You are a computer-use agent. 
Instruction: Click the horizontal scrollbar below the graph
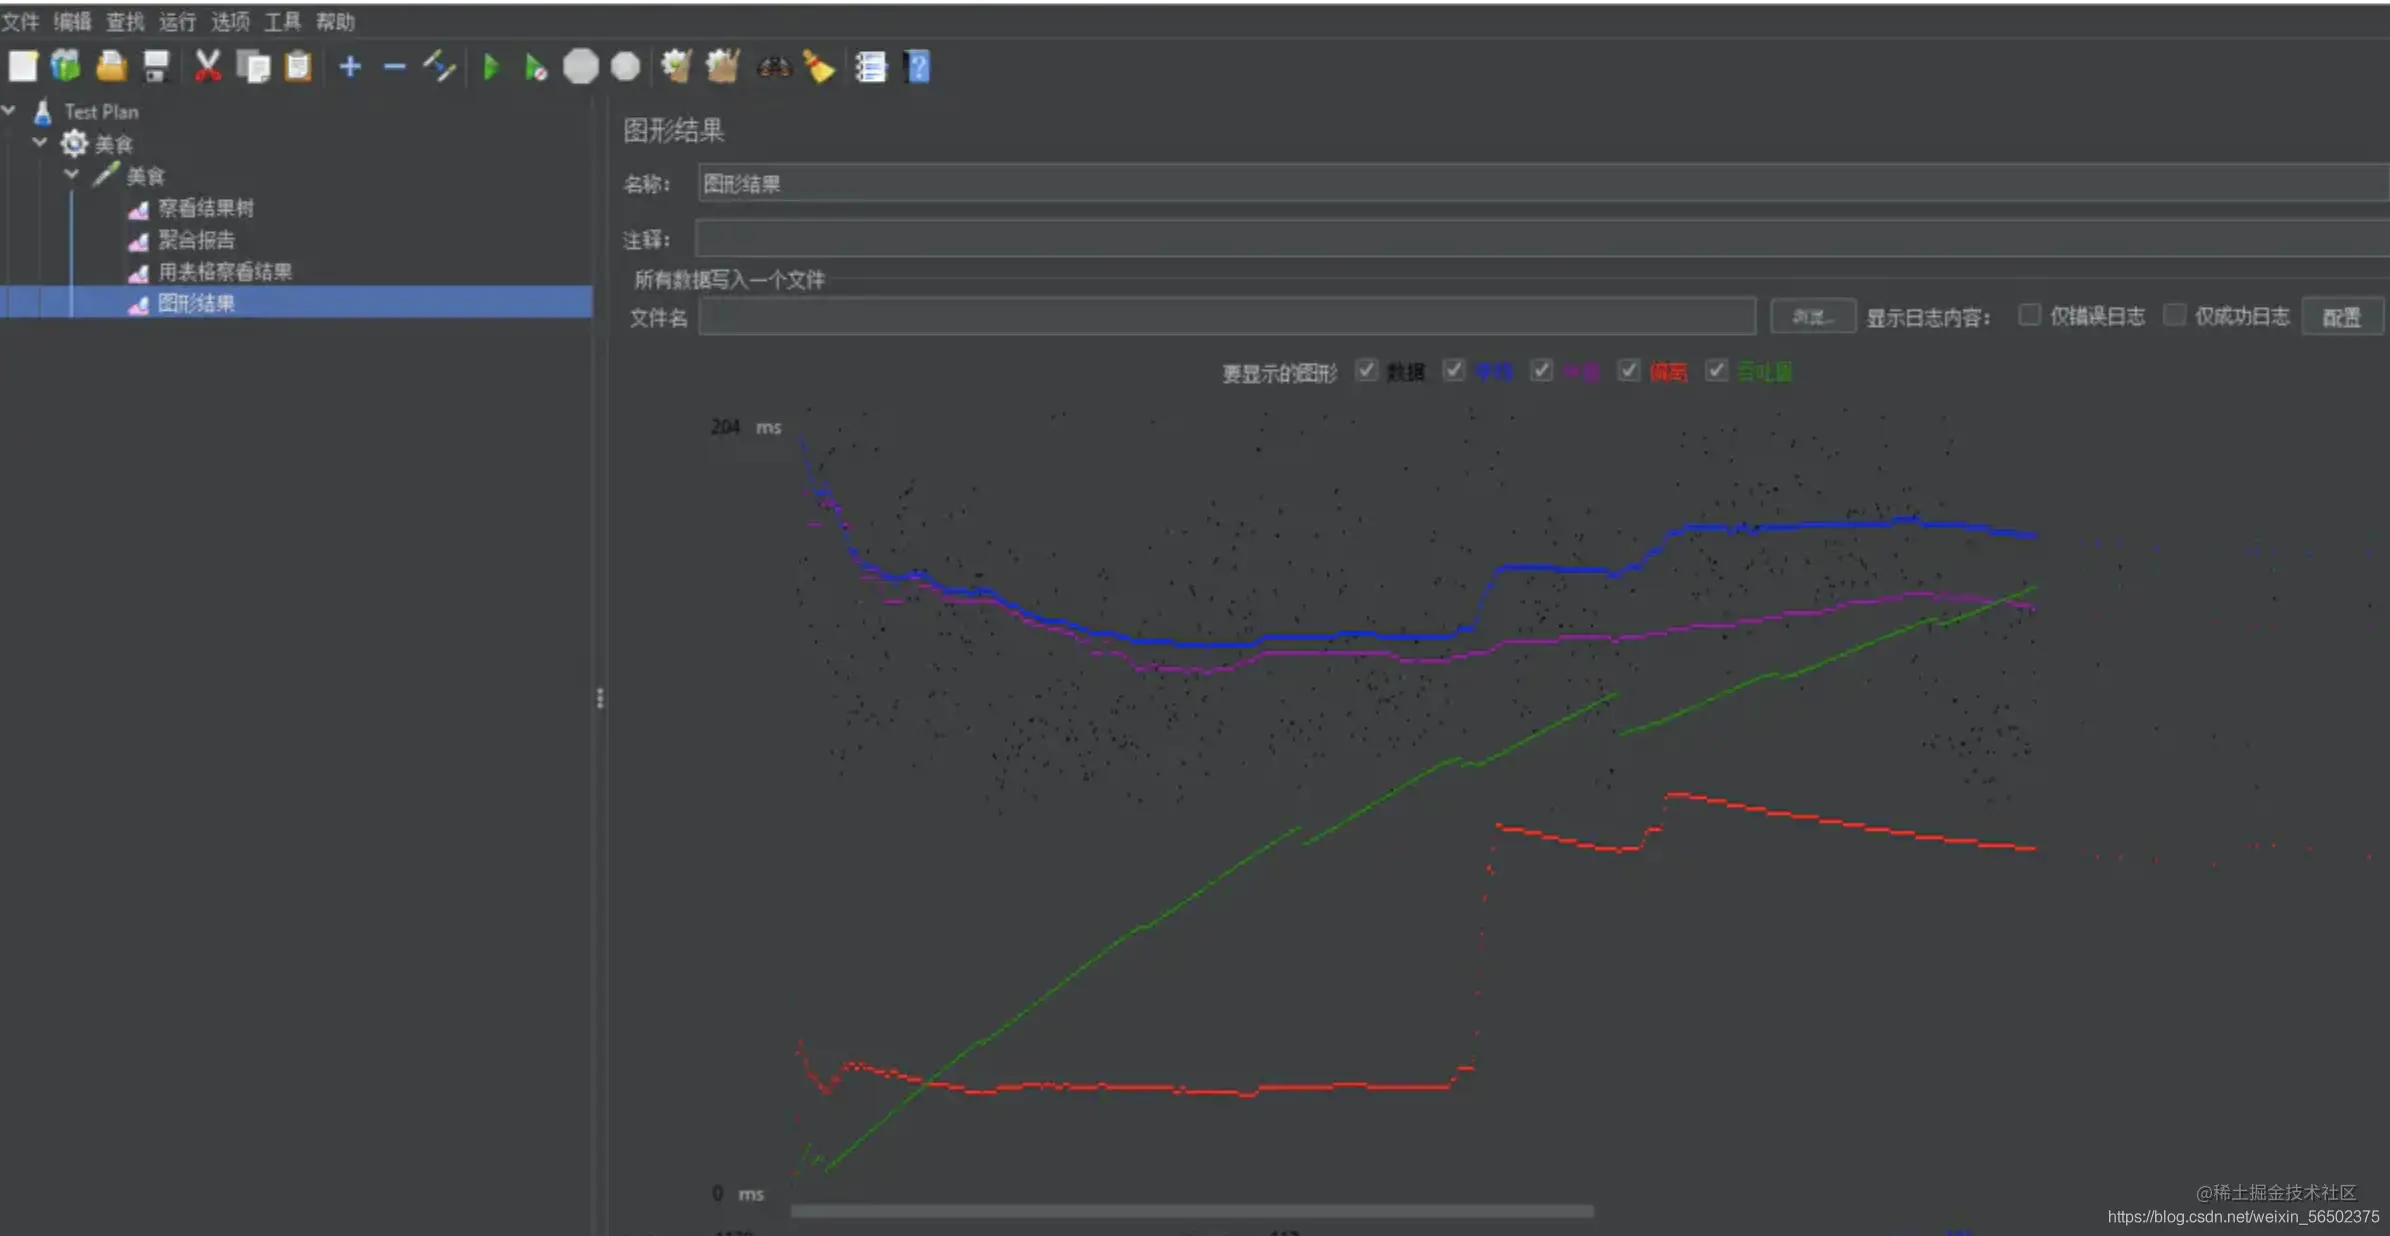[1190, 1211]
